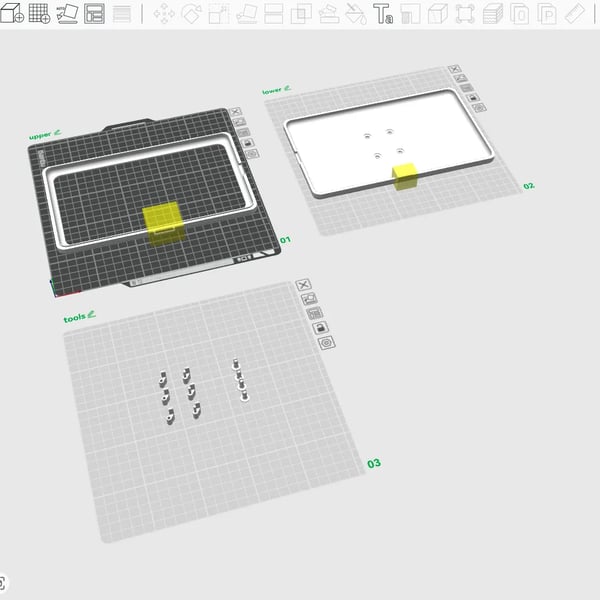Remove the tools plate with X icon
600x600 pixels.
[x=303, y=285]
